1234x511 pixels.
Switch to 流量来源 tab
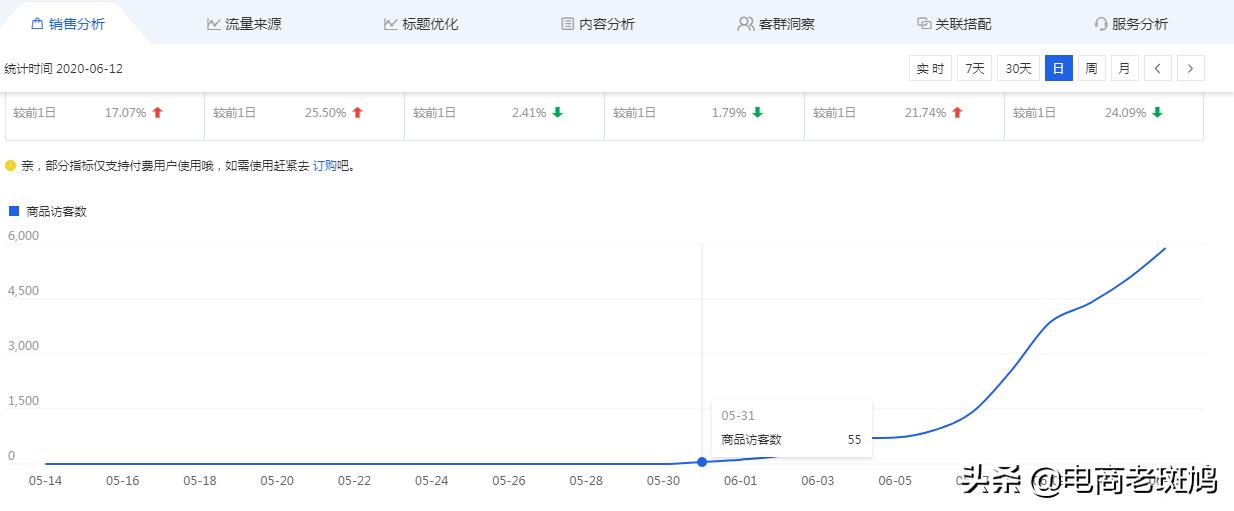point(244,23)
